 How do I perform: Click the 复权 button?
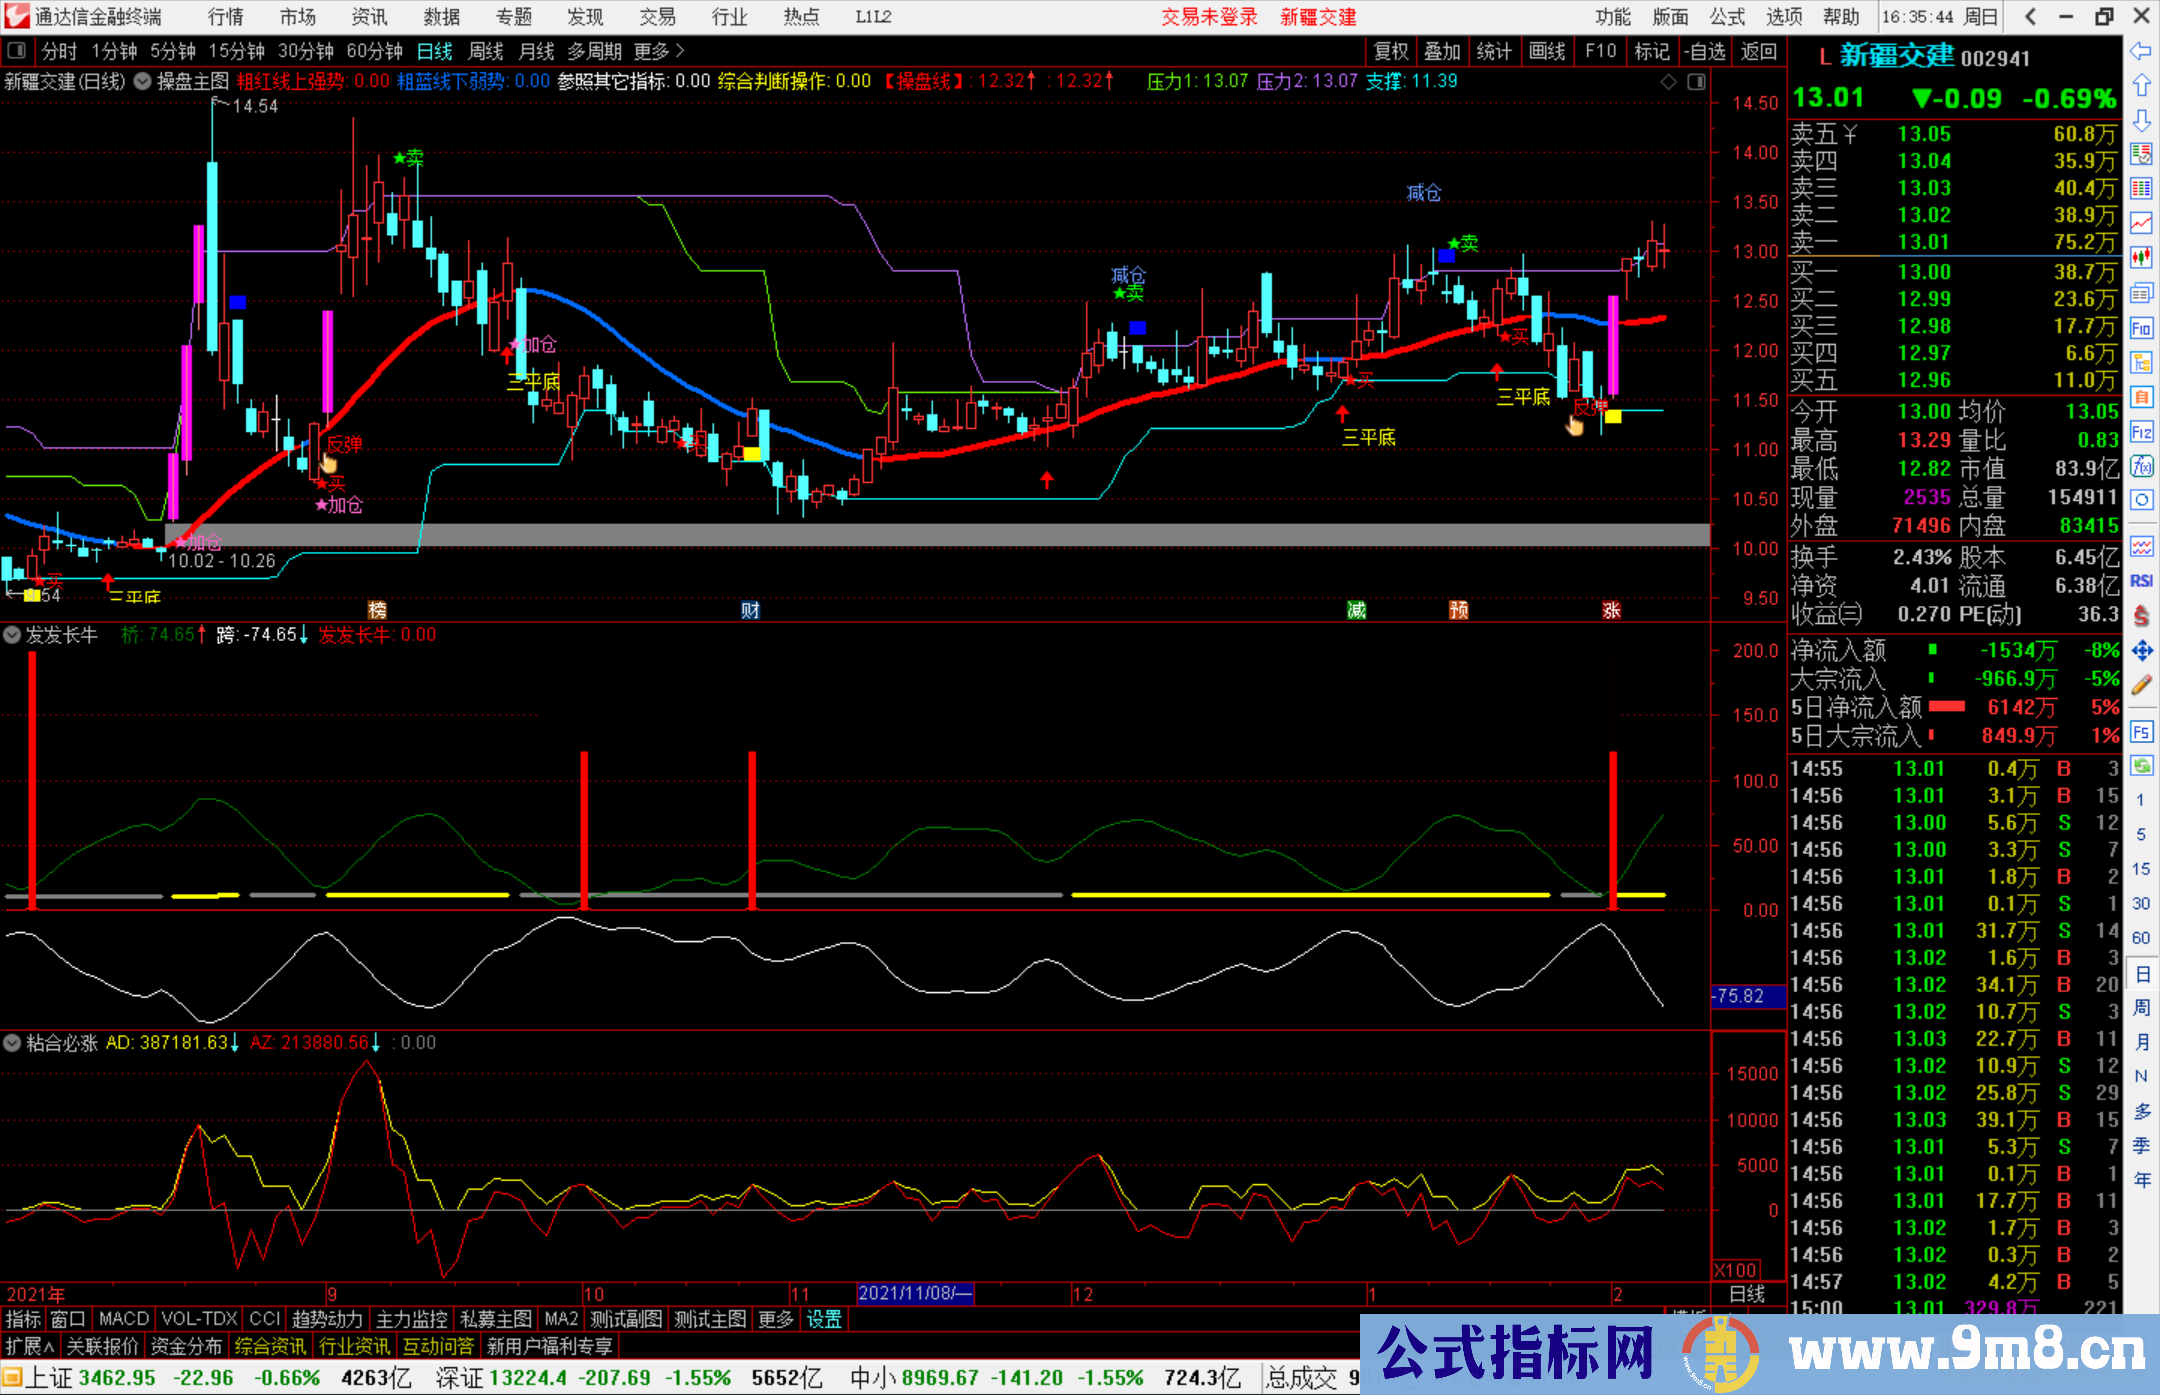[1391, 51]
